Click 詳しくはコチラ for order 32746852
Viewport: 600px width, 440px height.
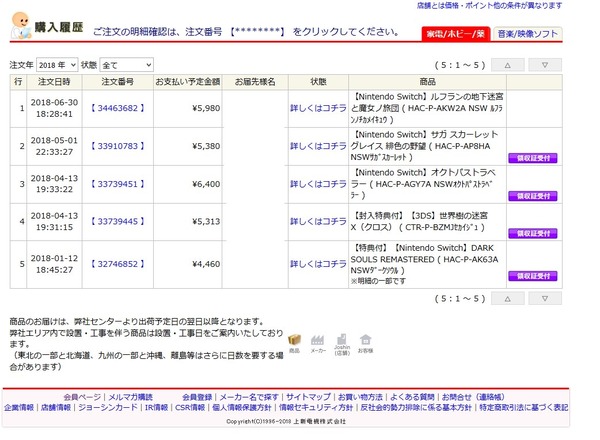(318, 264)
